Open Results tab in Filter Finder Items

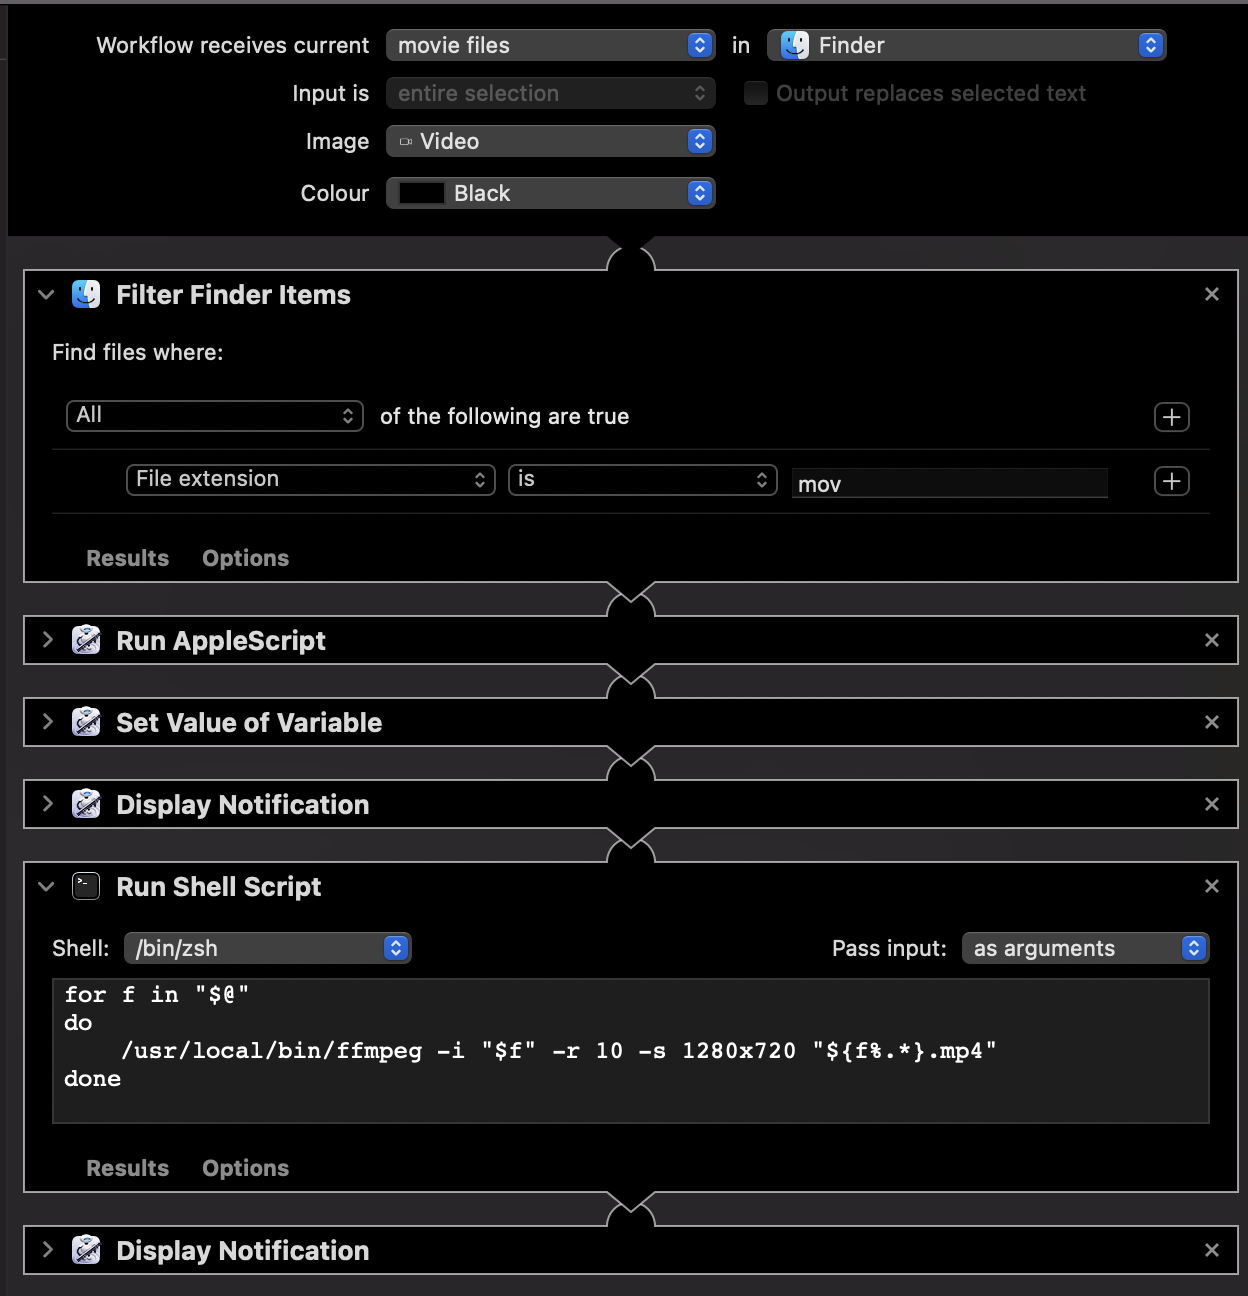pyautogui.click(x=128, y=558)
